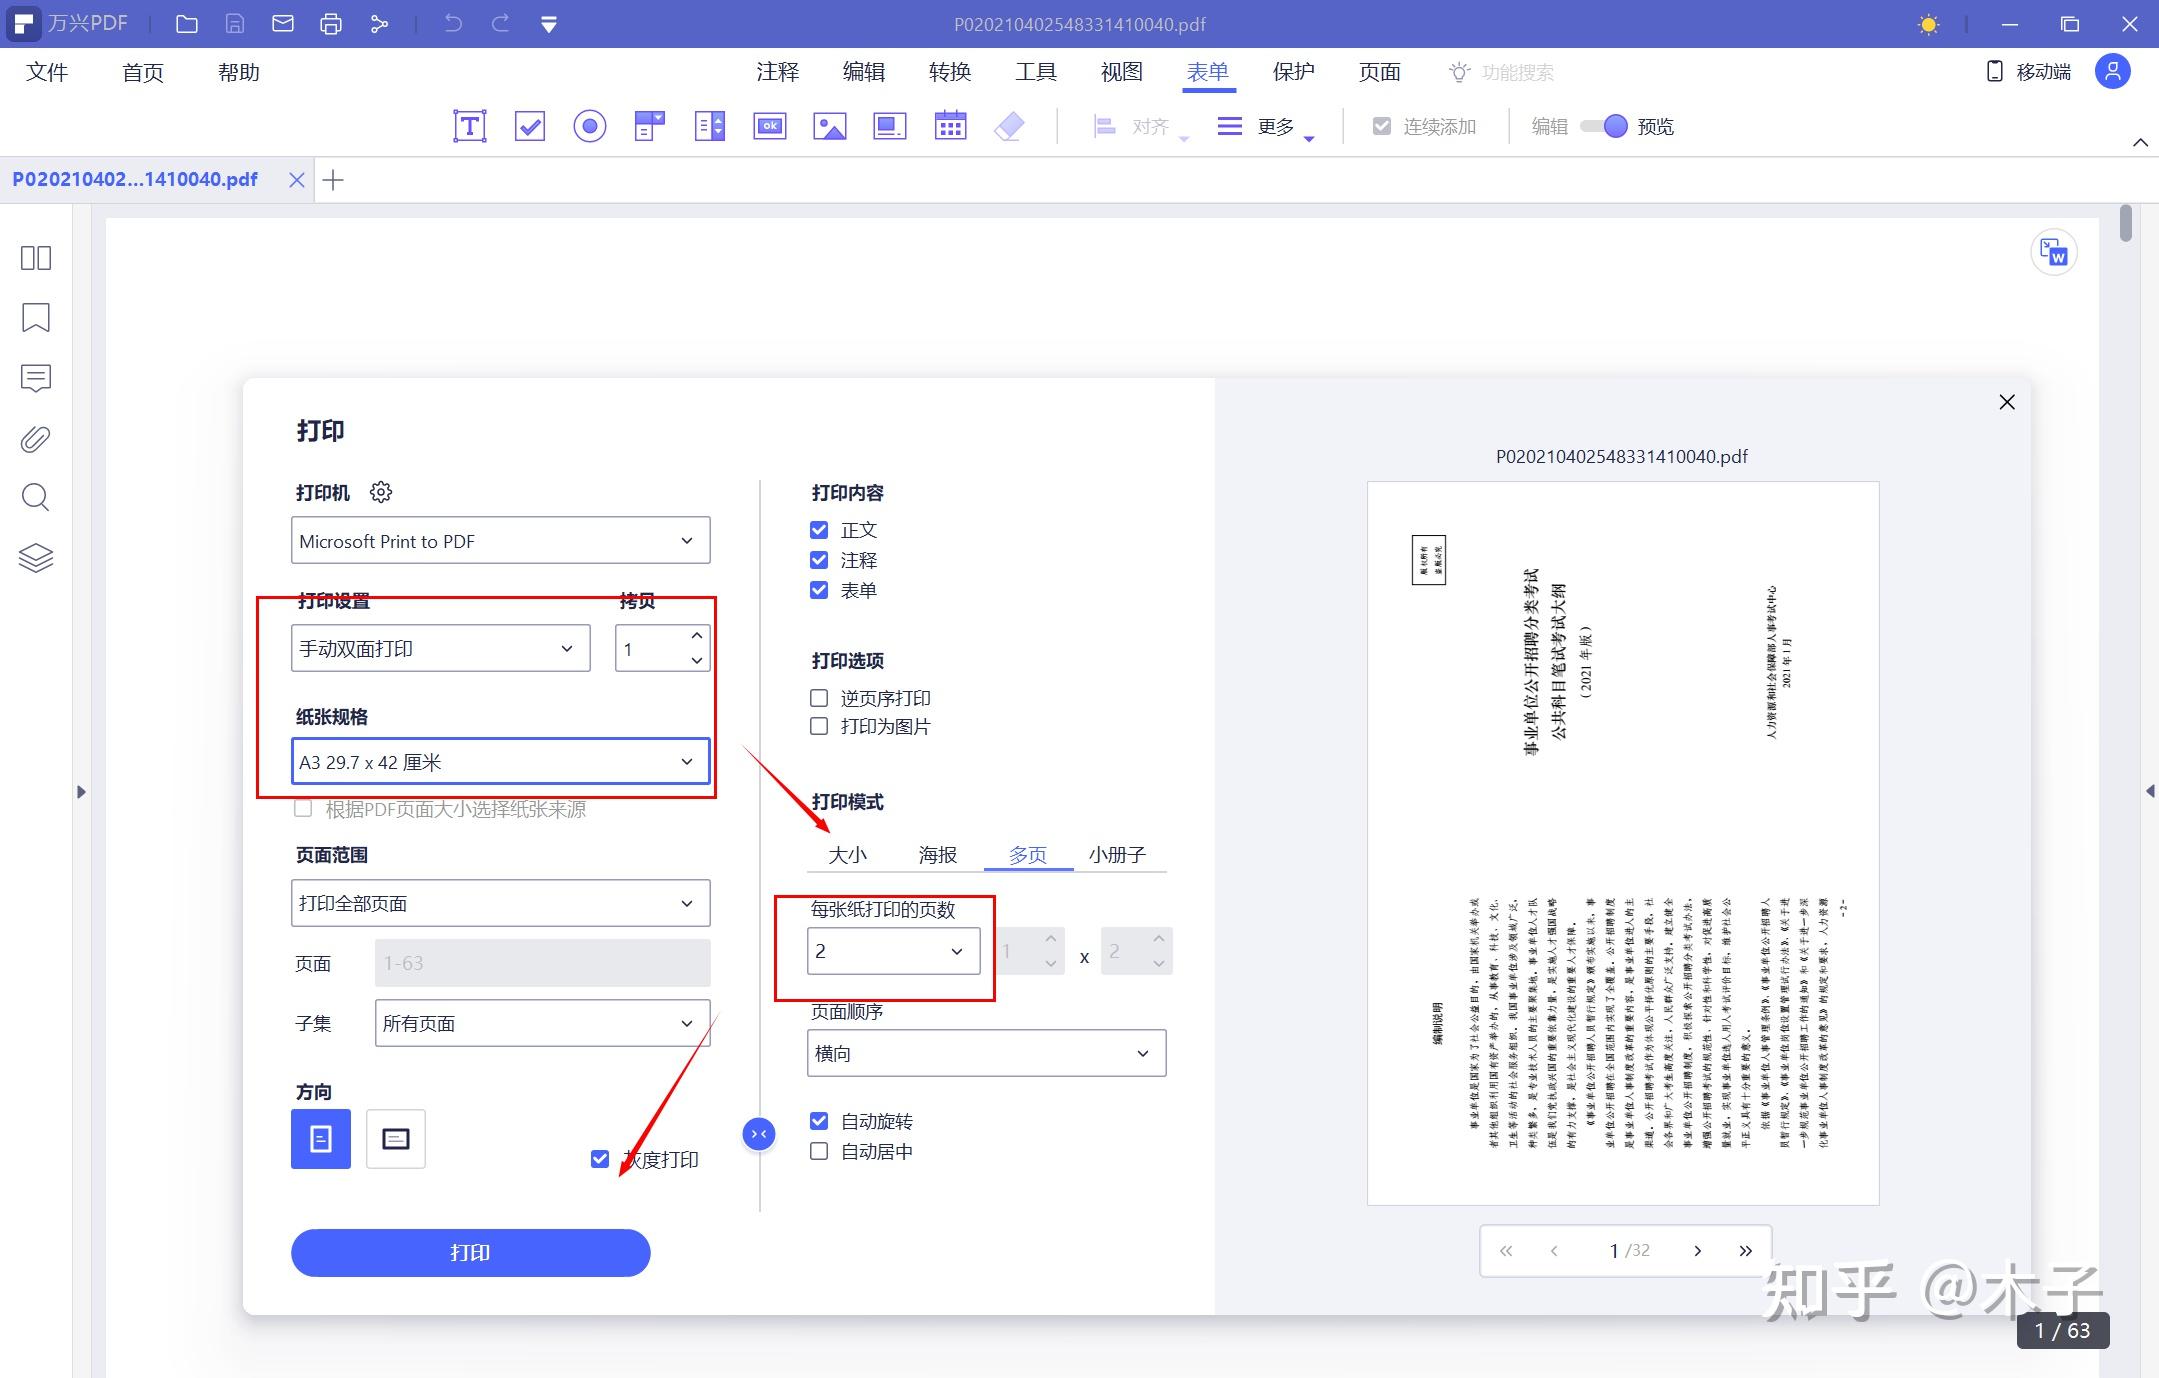2159x1378 pixels.
Task: Toggle the sun theme icon
Action: pos(1929,24)
